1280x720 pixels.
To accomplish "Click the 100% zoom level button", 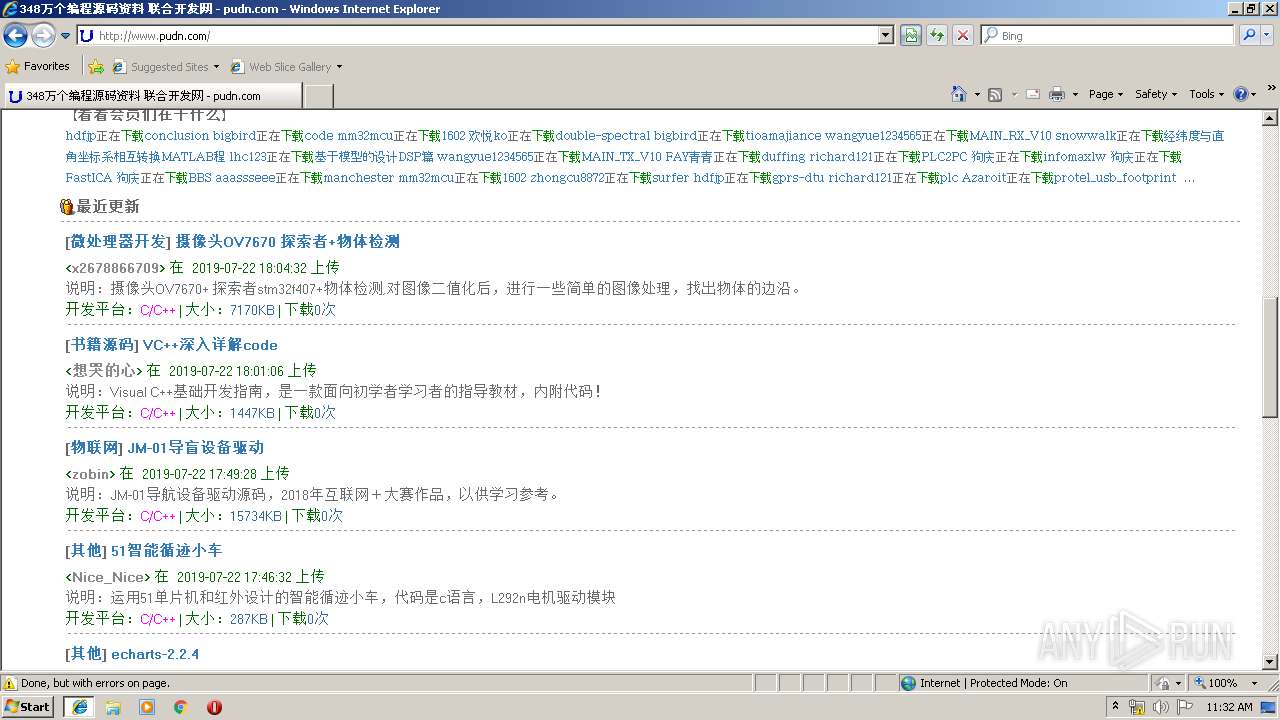I will point(1215,683).
